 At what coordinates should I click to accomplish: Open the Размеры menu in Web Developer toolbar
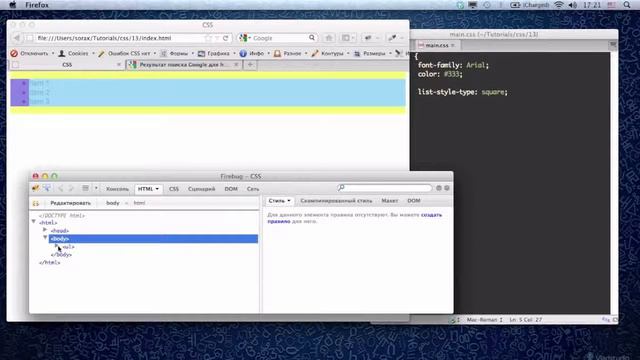372,53
